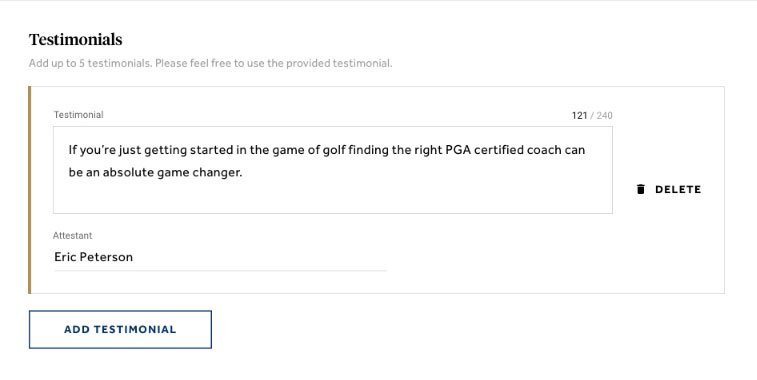The image size is (757, 380).
Task: Click the underline beneath the Attestant field
Action: [x=220, y=271]
